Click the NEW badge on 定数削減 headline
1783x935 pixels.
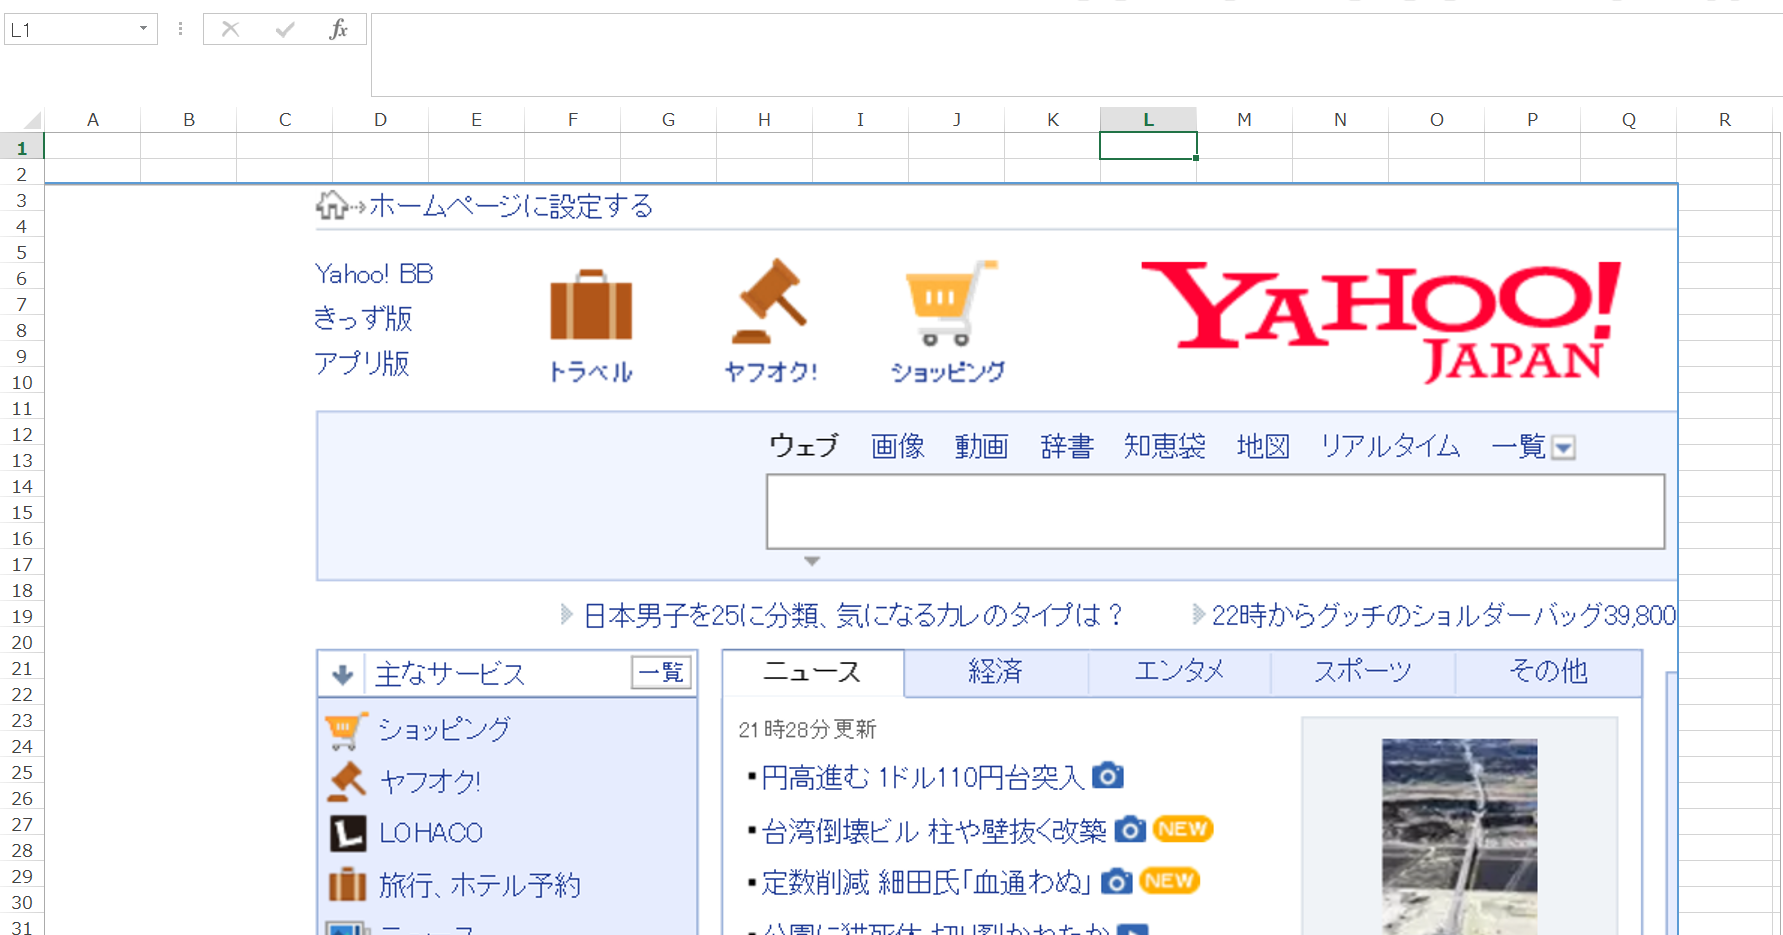(1170, 881)
